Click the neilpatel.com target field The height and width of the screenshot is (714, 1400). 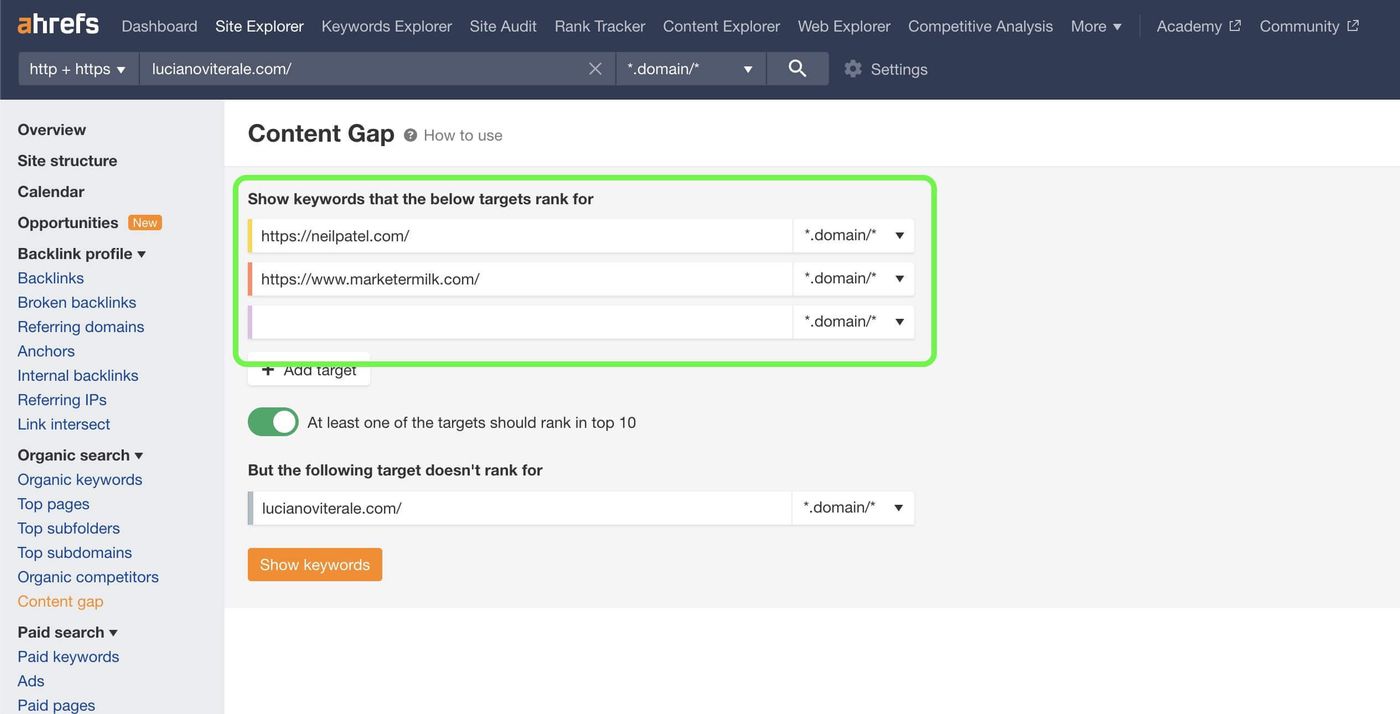[x=520, y=235]
